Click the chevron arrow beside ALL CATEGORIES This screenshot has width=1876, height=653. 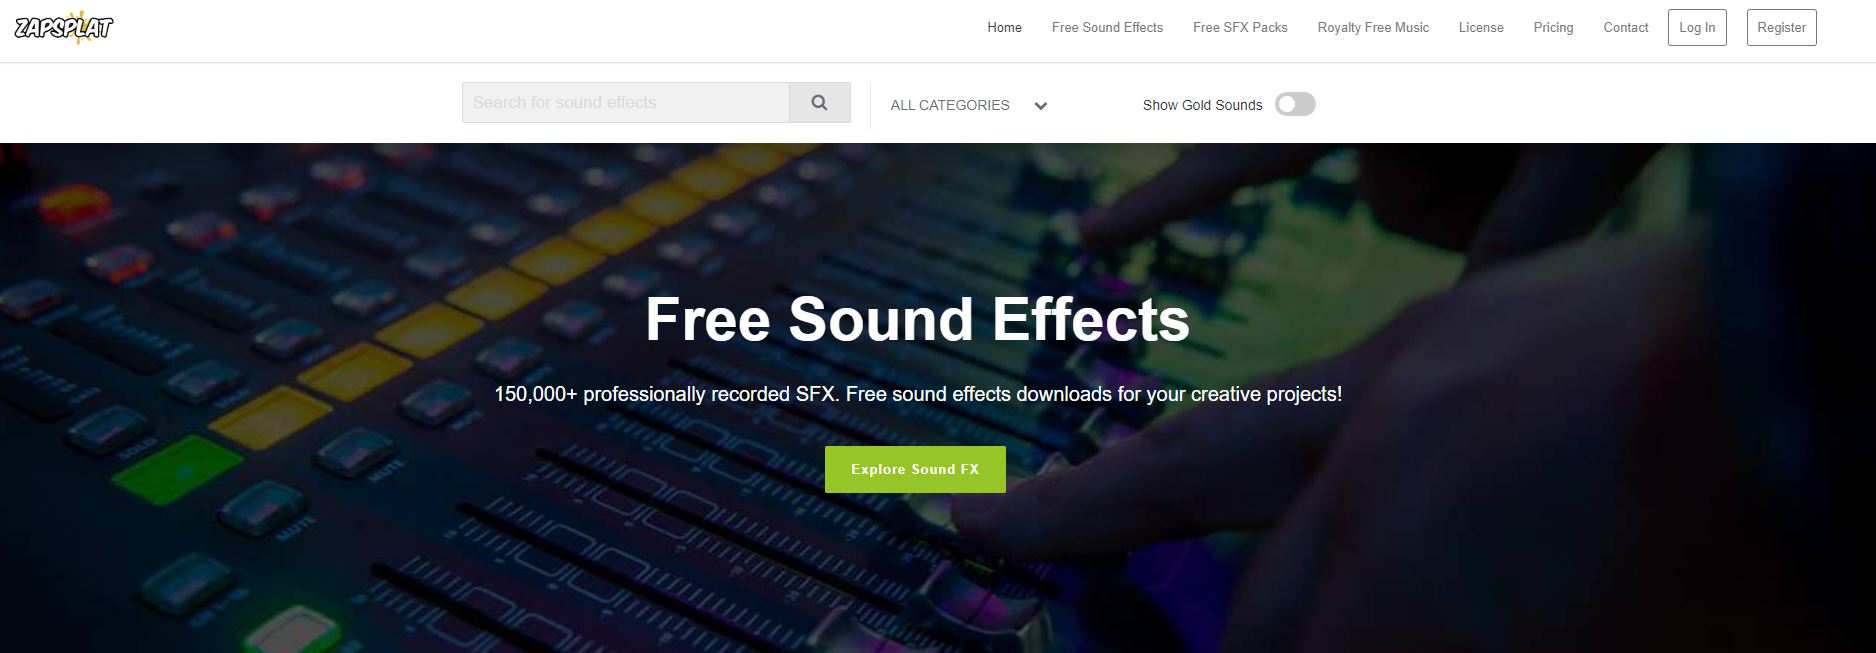click(1041, 106)
